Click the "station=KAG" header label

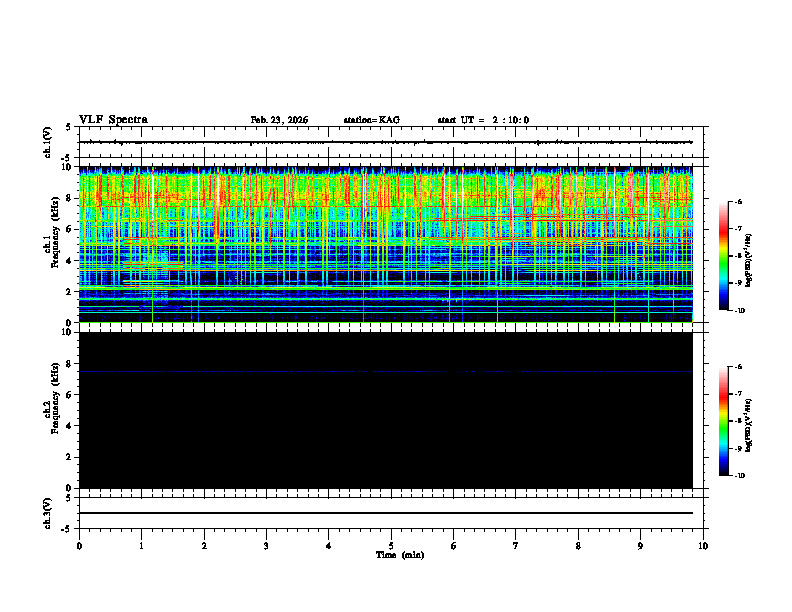pyautogui.click(x=372, y=120)
